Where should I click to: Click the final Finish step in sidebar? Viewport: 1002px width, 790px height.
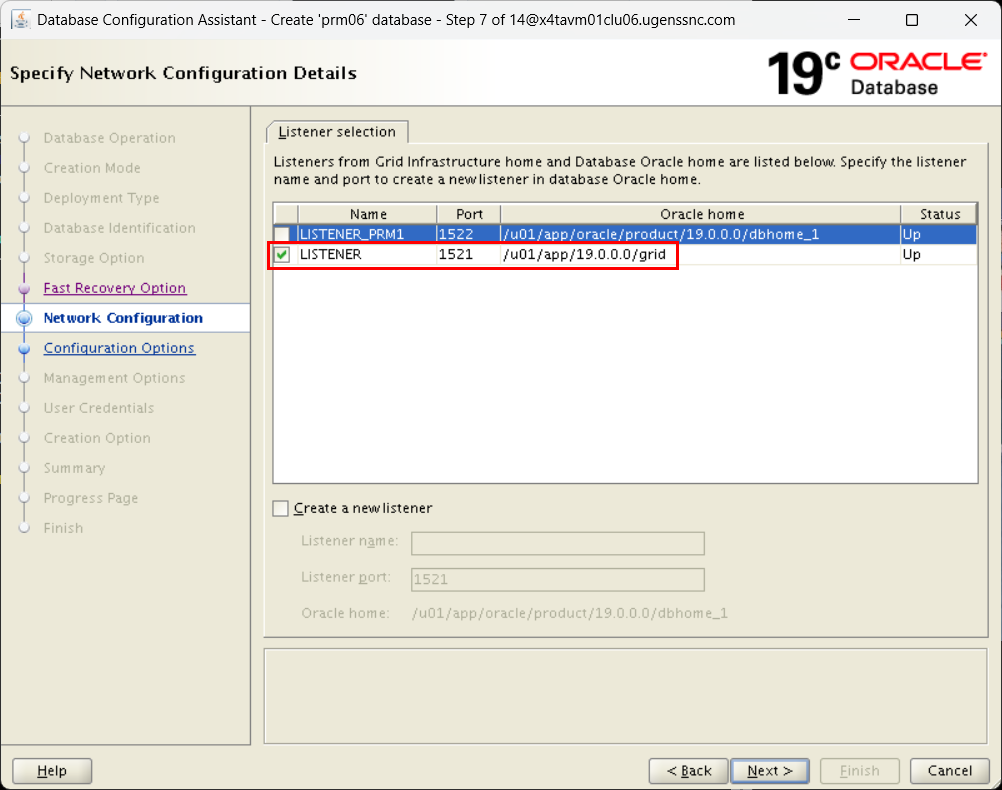click(63, 528)
